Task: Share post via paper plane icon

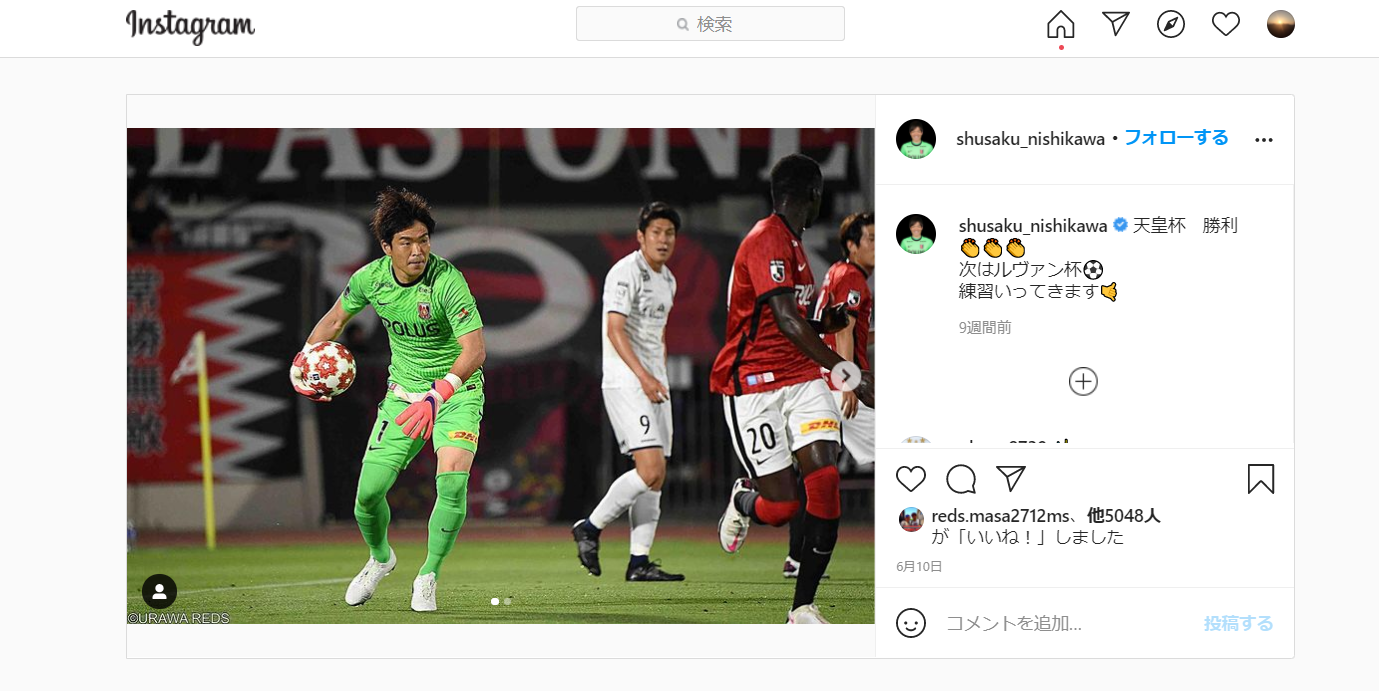Action: click(1011, 478)
